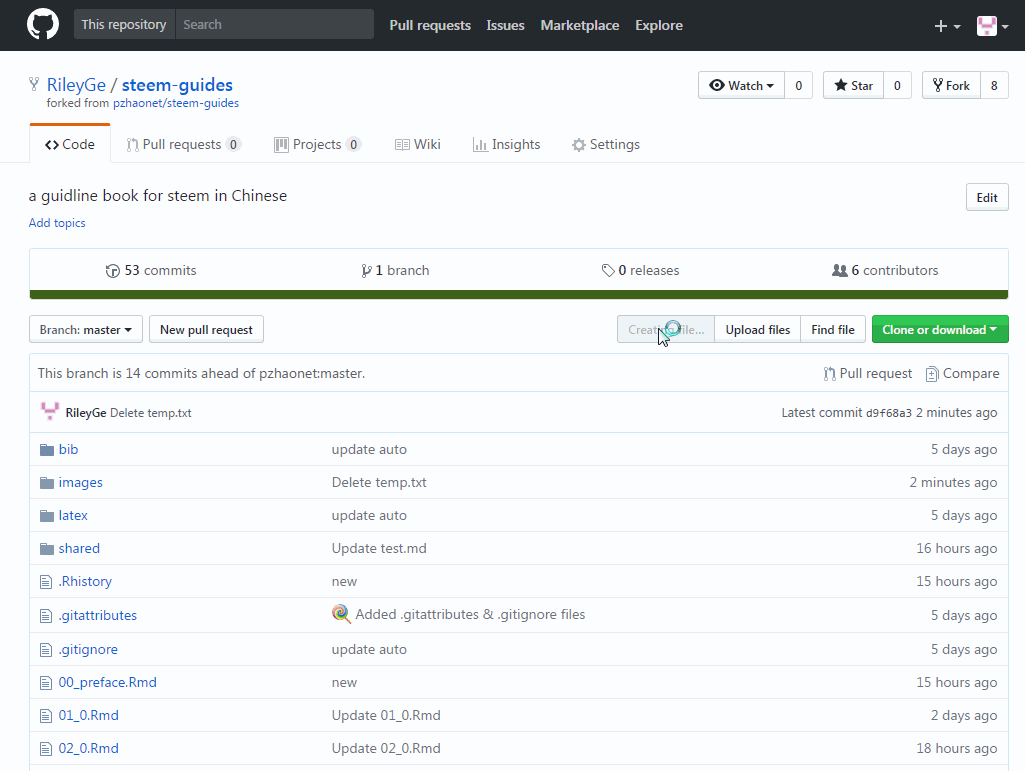
Task: Open the user avatar menu
Action: tap(992, 26)
